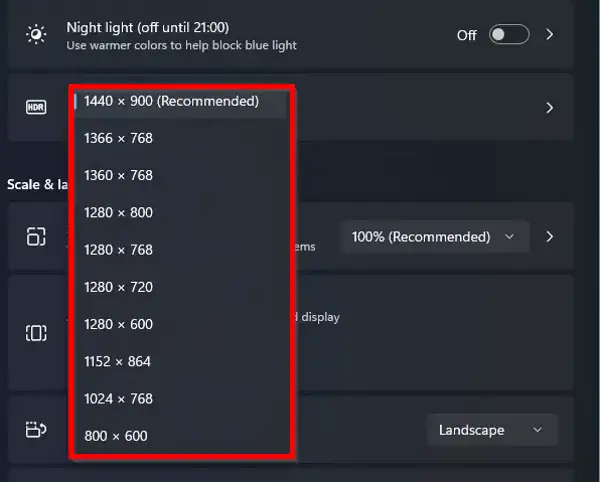Image resolution: width=600 pixels, height=482 pixels.
Task: Open HDR settings chevron arrow
Action: 550,108
